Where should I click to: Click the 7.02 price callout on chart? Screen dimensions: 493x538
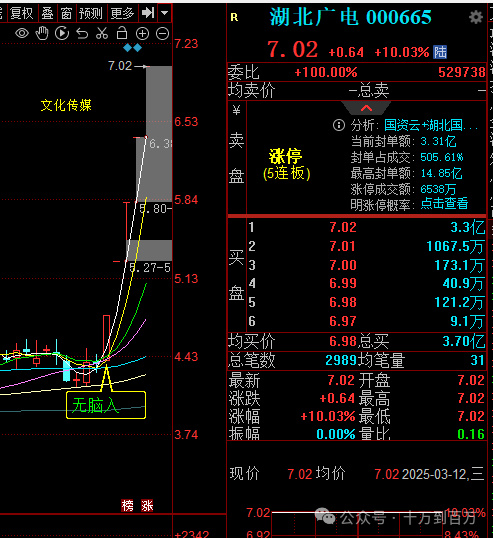point(120,66)
